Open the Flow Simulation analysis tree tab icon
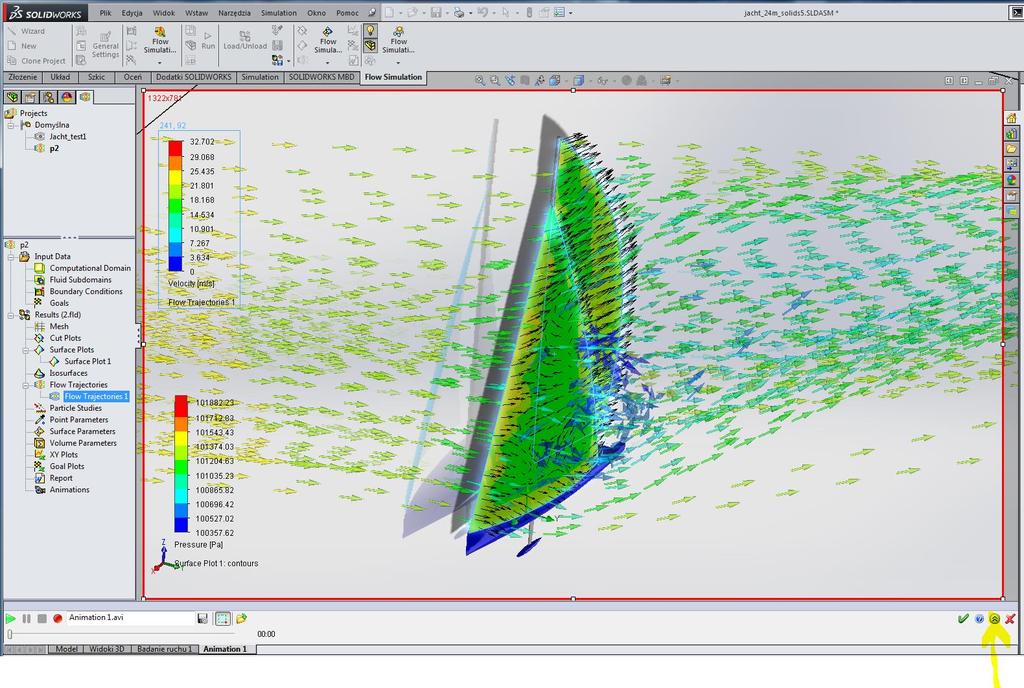Viewport: 1024px width, 688px height. 85,97
